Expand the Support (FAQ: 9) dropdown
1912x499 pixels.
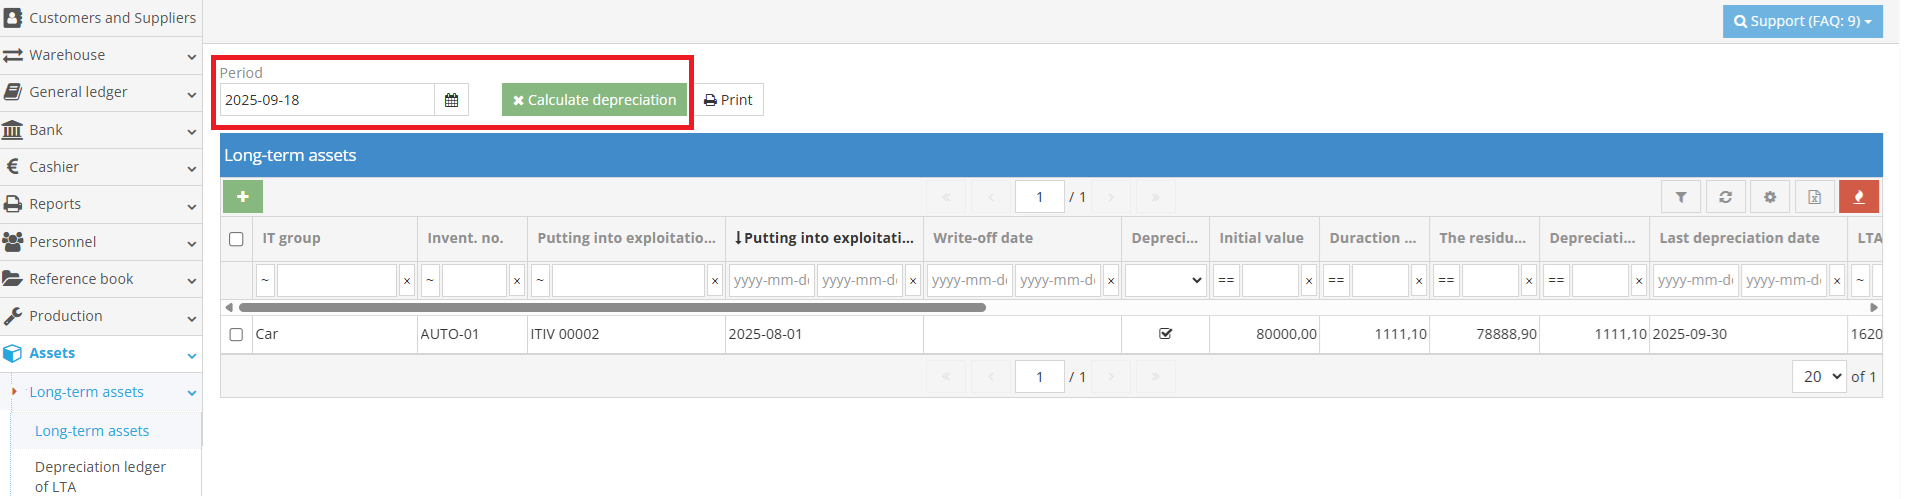coord(1802,21)
